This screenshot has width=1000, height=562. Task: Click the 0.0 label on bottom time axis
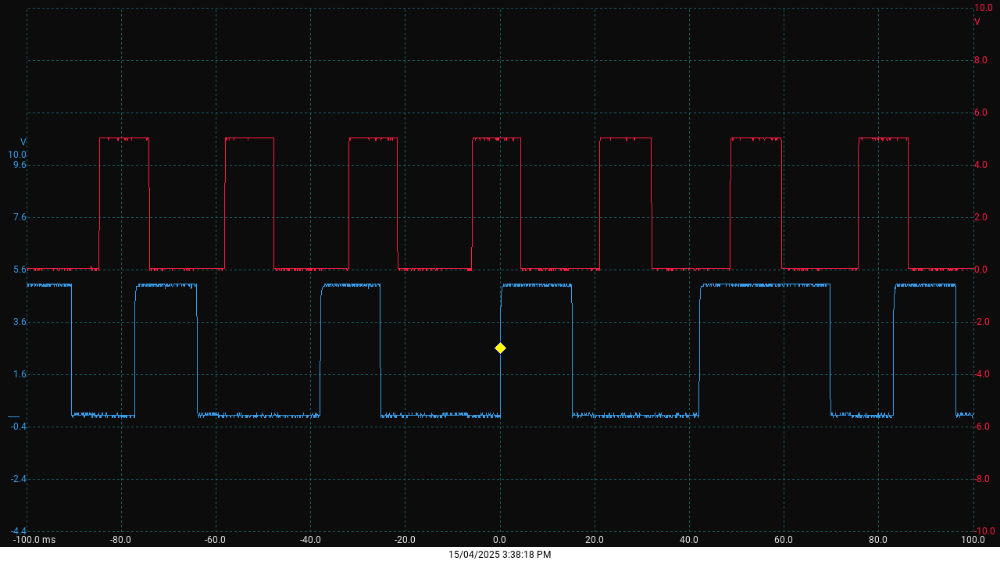pos(500,540)
